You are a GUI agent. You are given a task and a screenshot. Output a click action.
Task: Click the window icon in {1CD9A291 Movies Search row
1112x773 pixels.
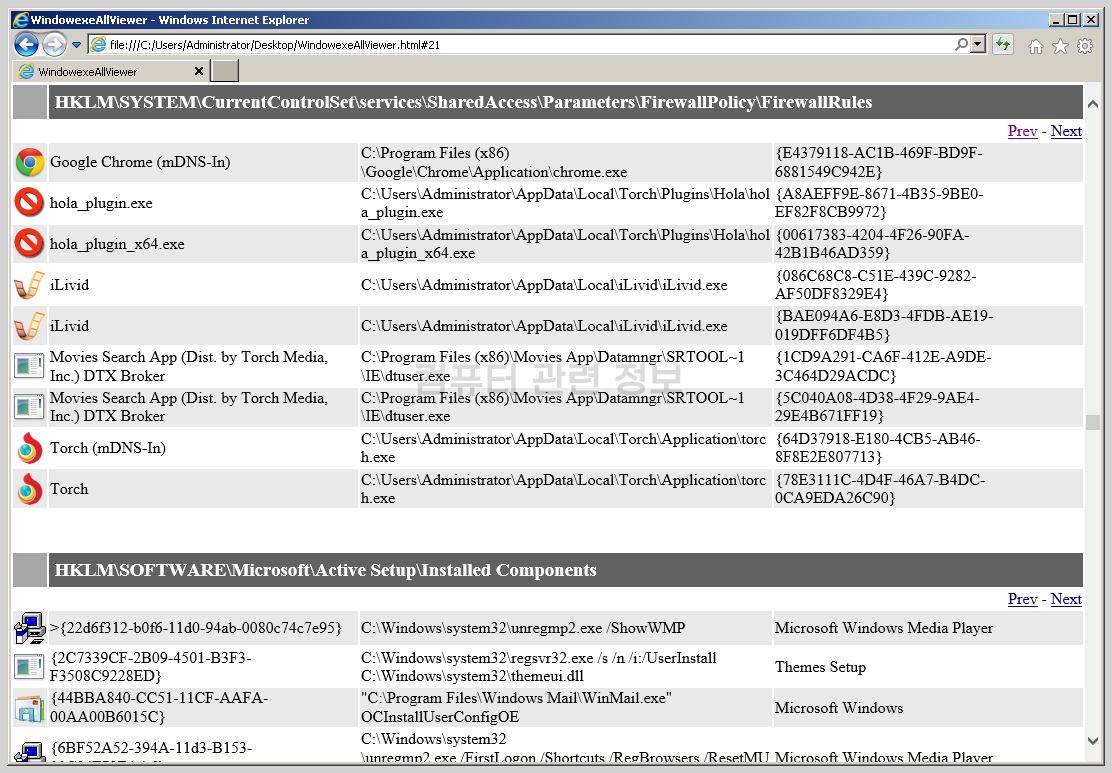30,366
